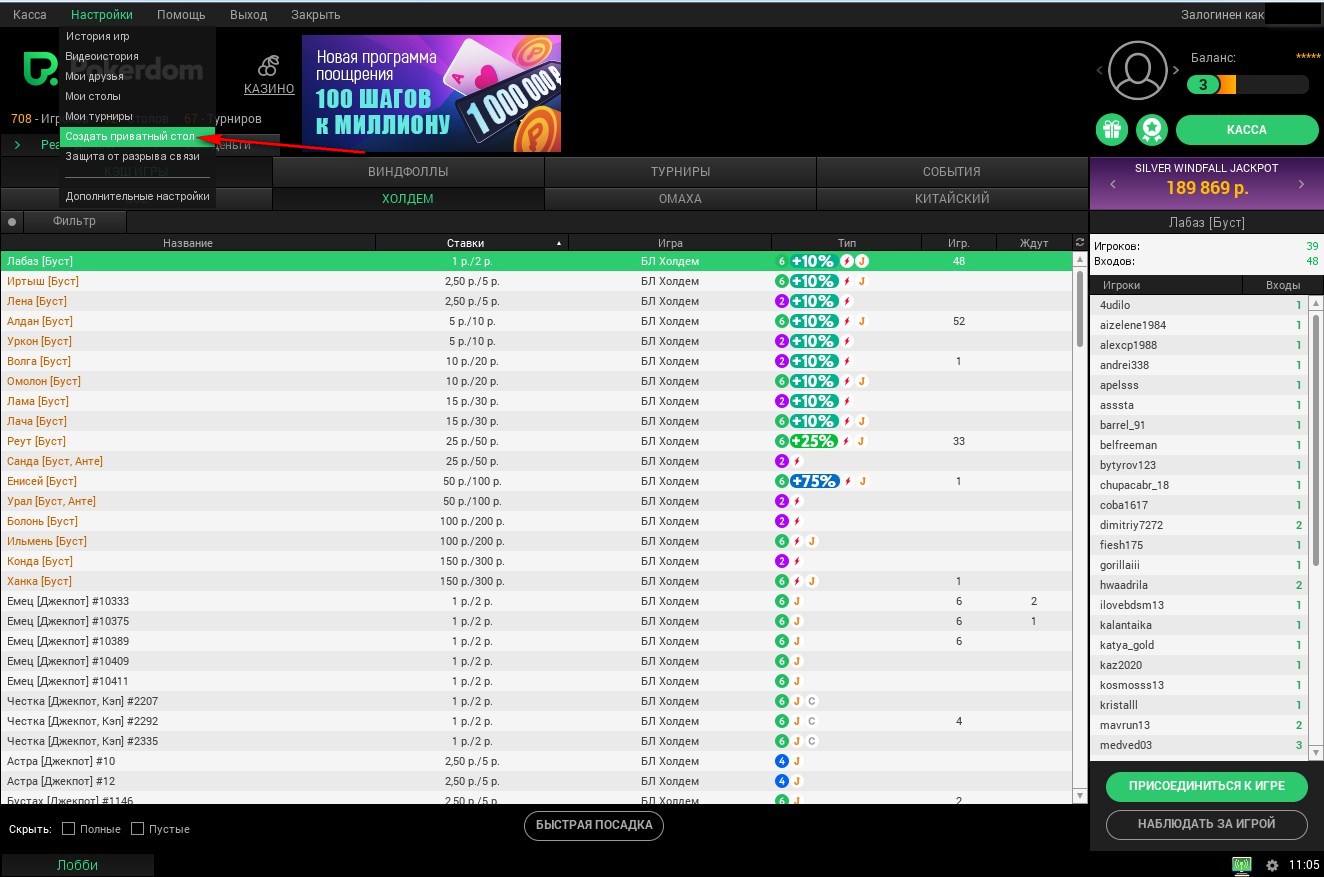The height and width of the screenshot is (877, 1324).
Task: Select player kalantaika in list
Action: pyautogui.click(x=1200, y=625)
